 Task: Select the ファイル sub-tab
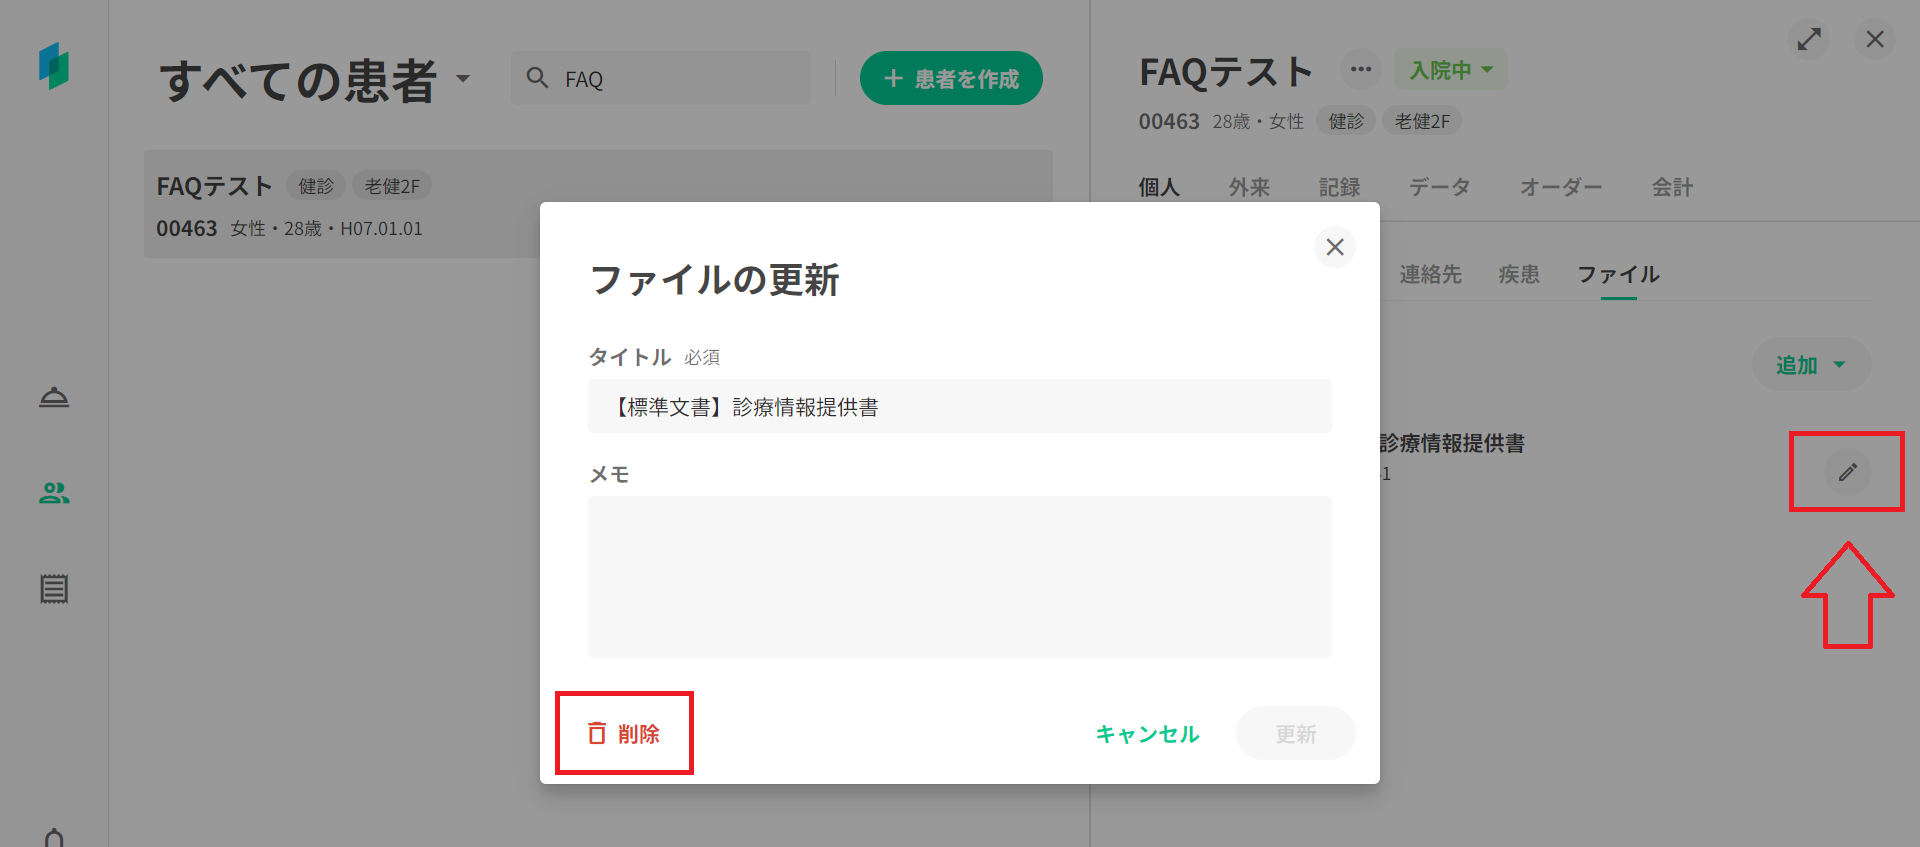pos(1618,274)
